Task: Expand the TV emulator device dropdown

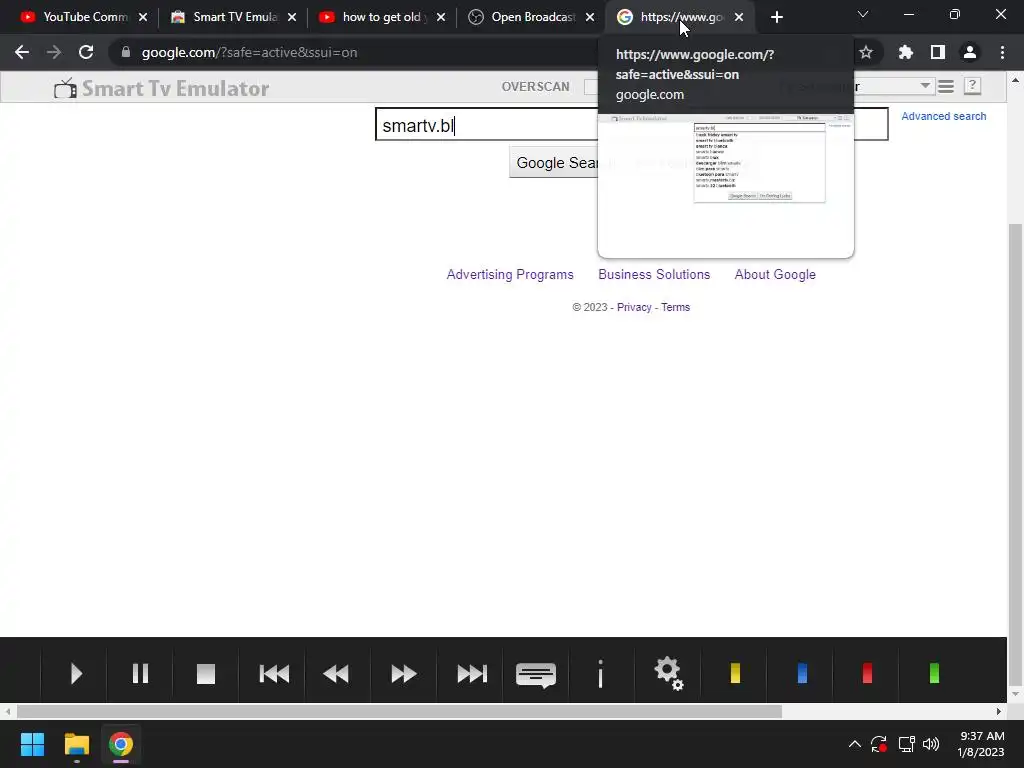Action: (925, 86)
